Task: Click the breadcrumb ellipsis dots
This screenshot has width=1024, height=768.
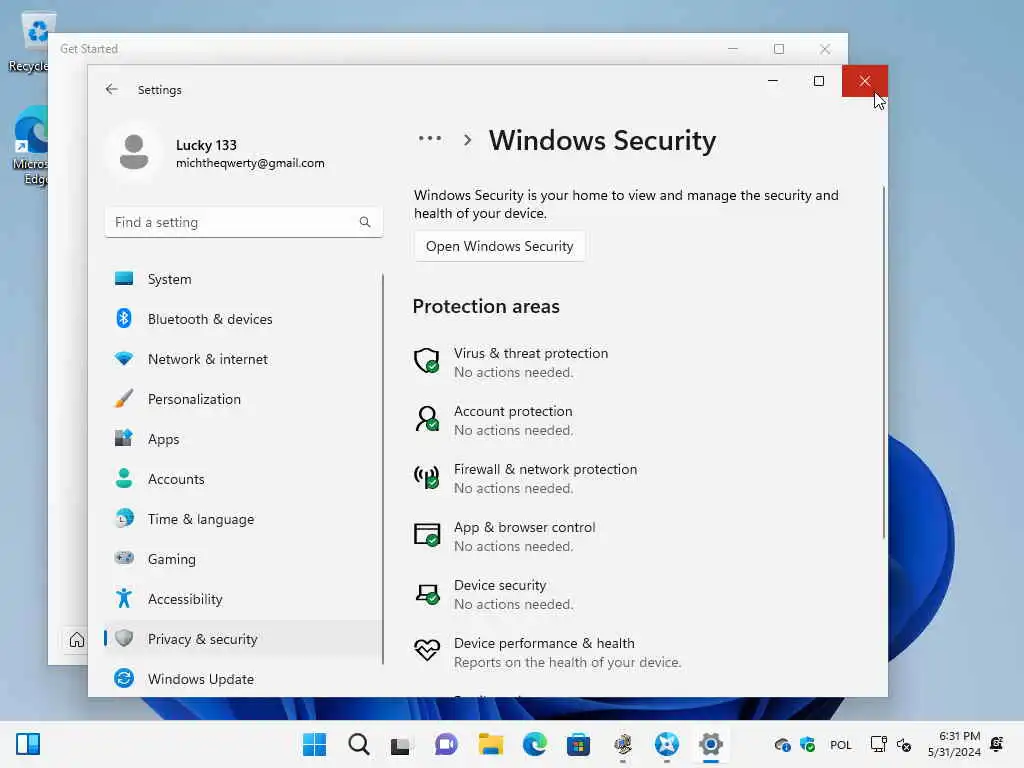Action: coord(430,138)
